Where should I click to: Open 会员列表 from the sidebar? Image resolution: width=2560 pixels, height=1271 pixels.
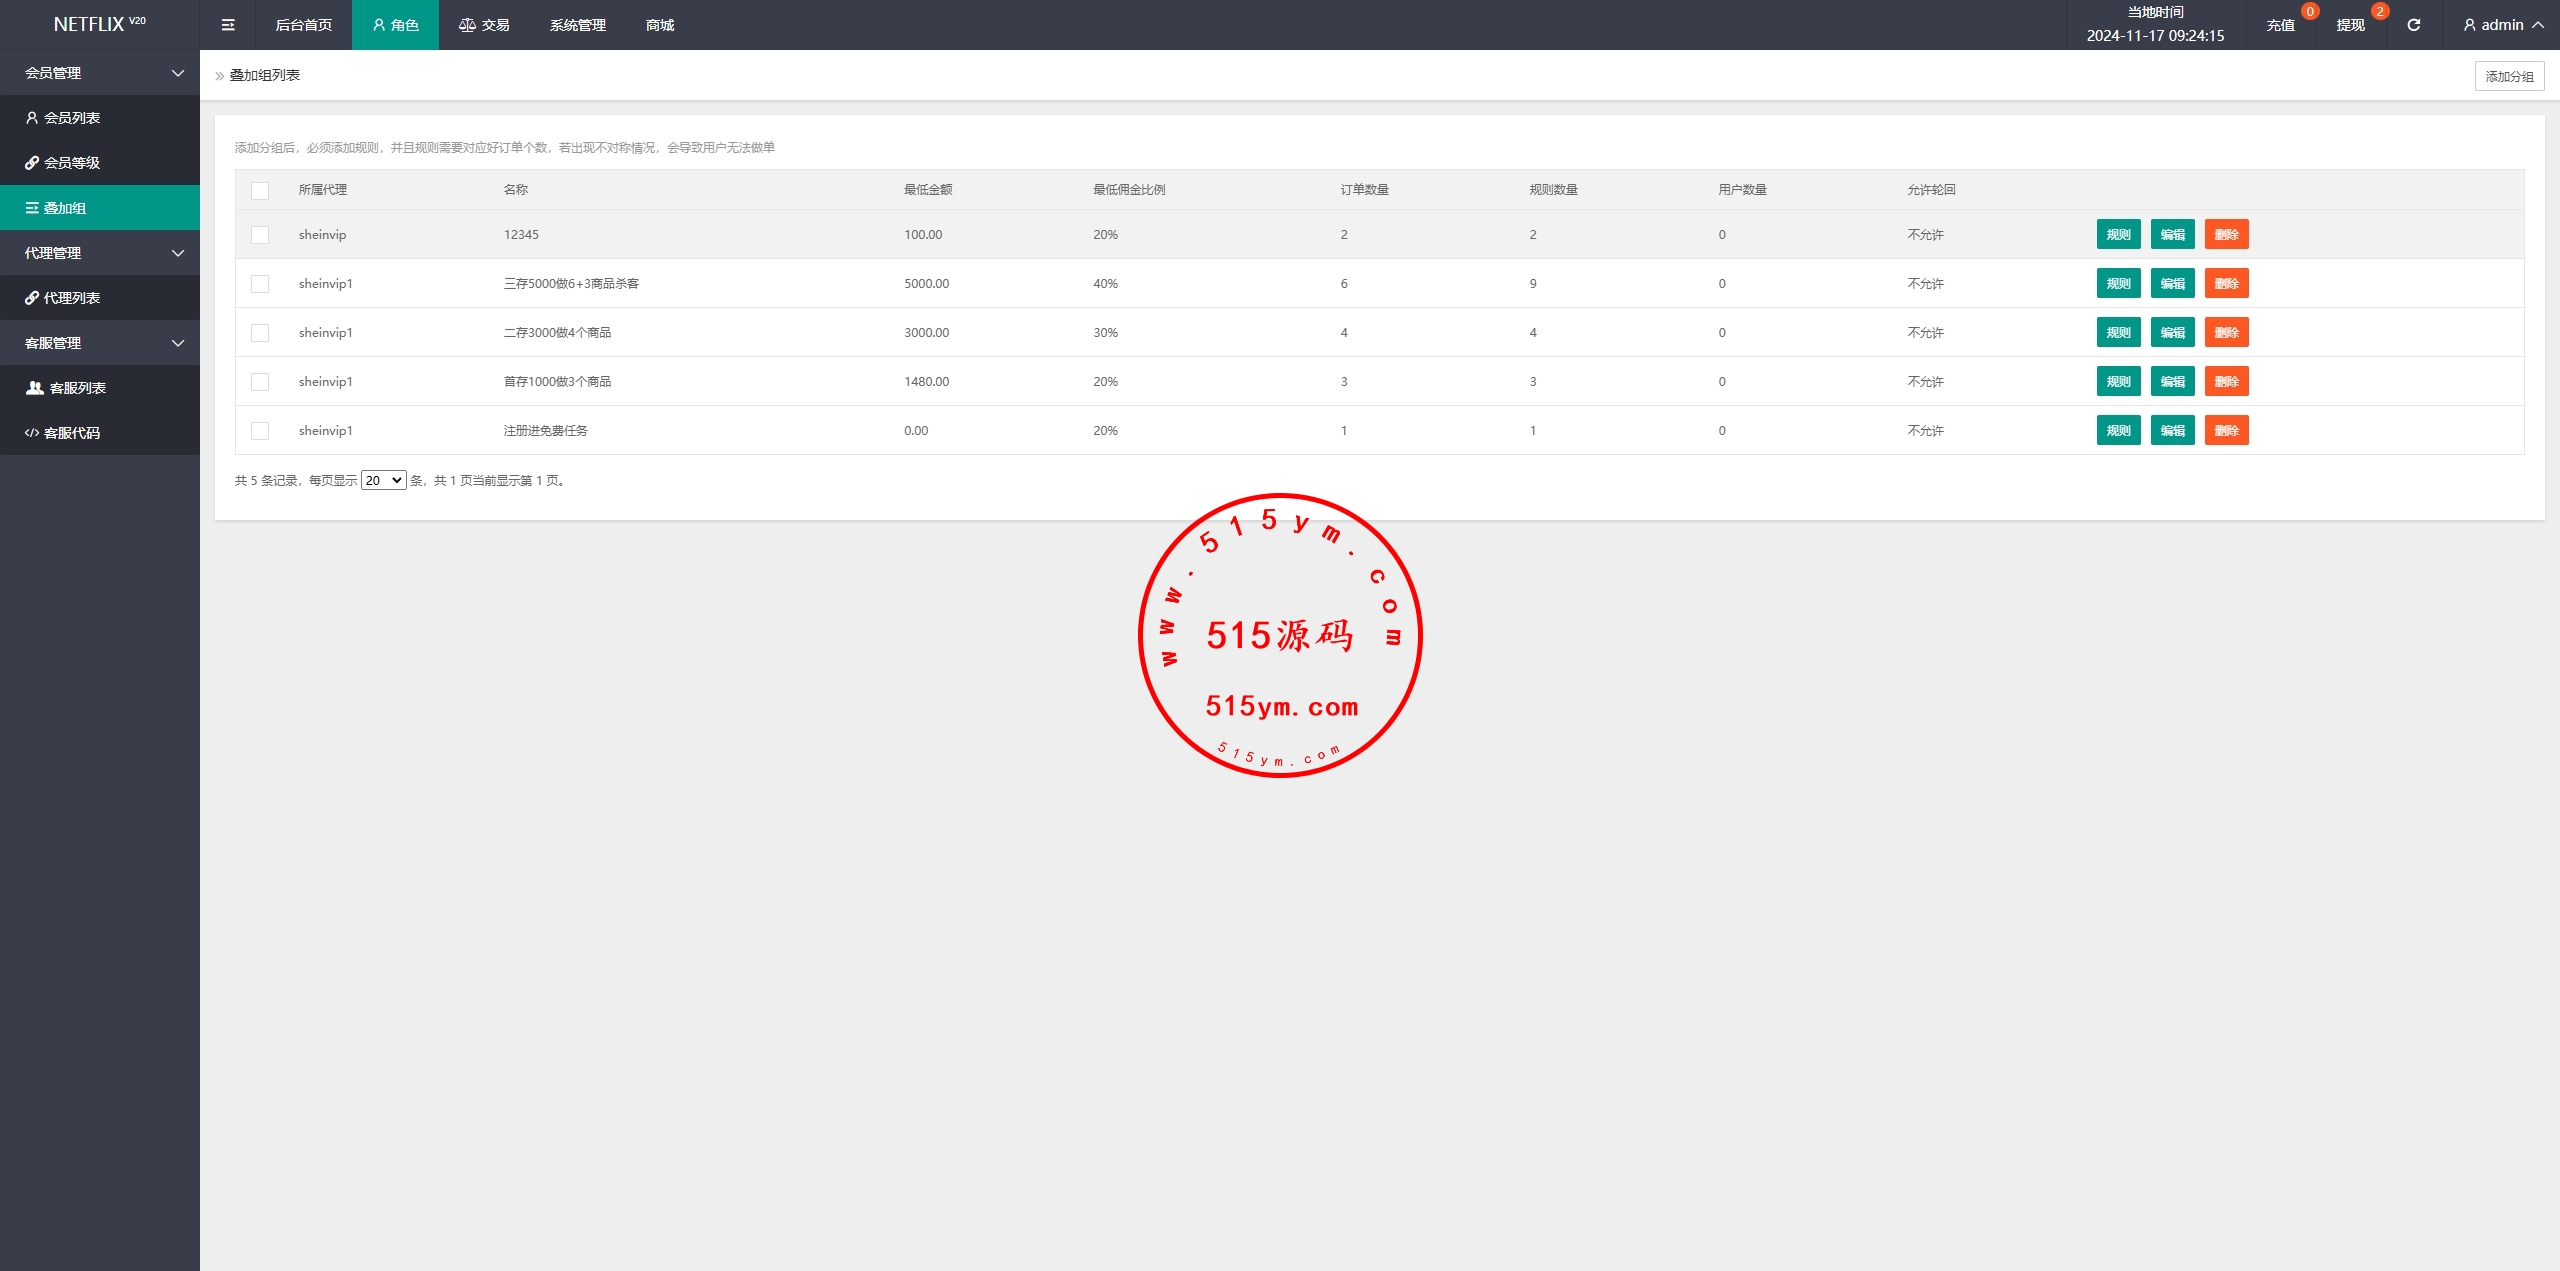click(72, 118)
